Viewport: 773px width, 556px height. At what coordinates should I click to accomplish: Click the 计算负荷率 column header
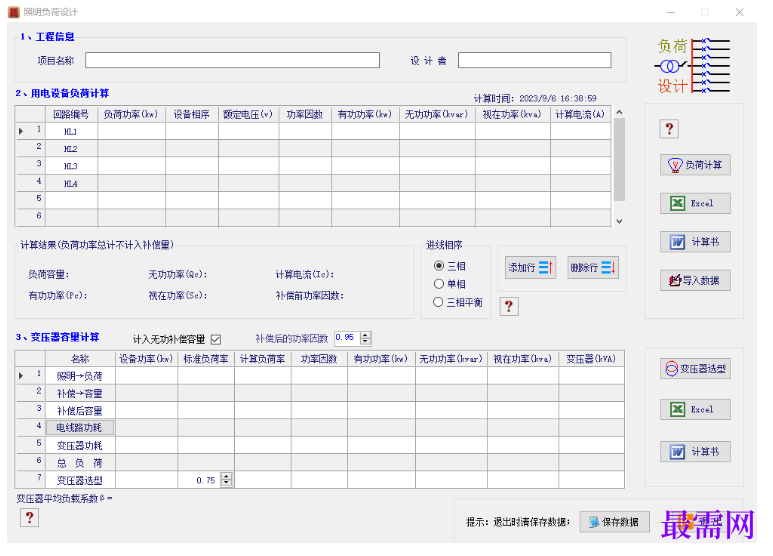click(263, 359)
